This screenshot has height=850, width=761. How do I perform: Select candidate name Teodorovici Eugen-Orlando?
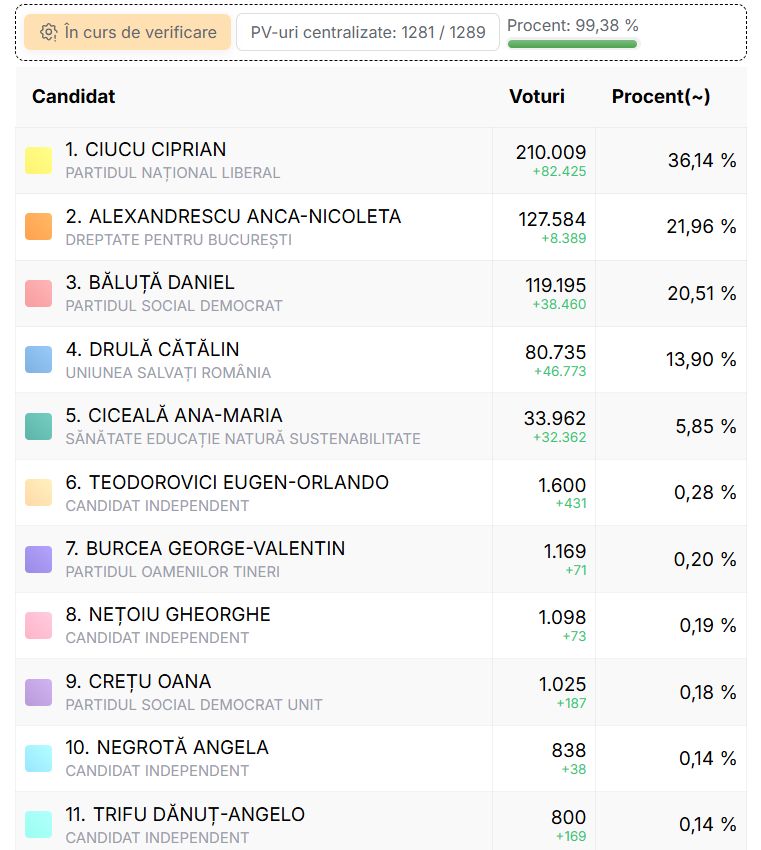(227, 482)
